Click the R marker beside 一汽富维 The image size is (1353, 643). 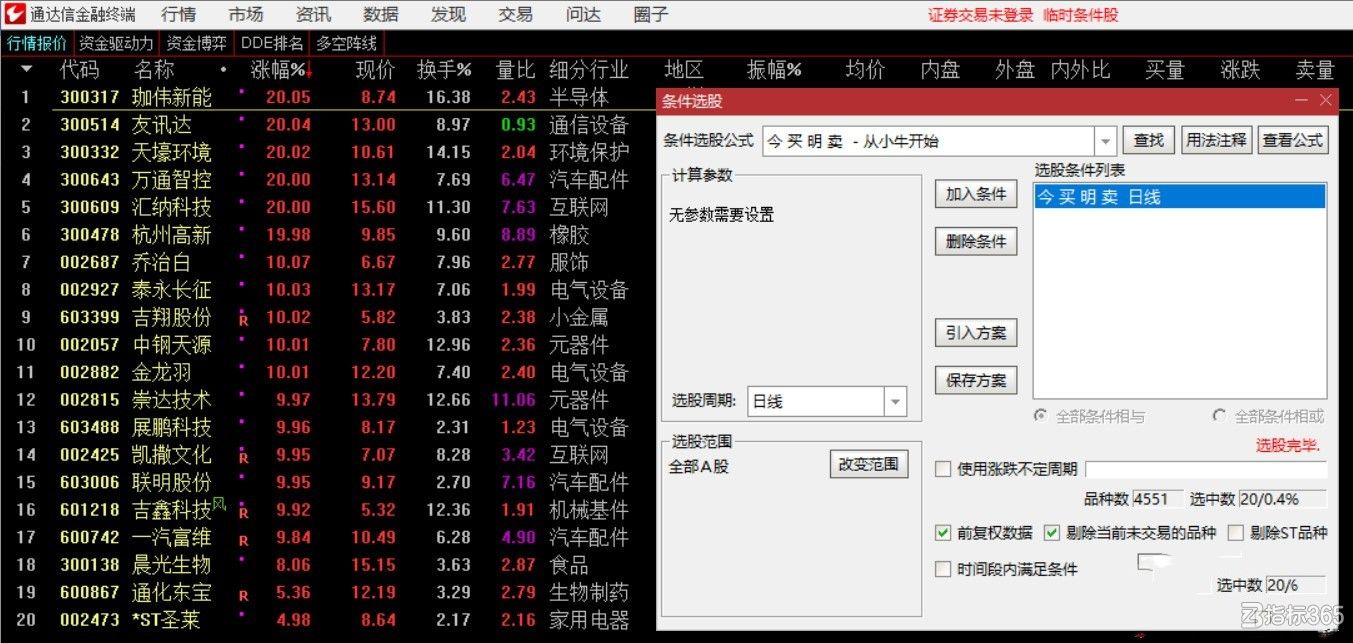click(x=243, y=540)
